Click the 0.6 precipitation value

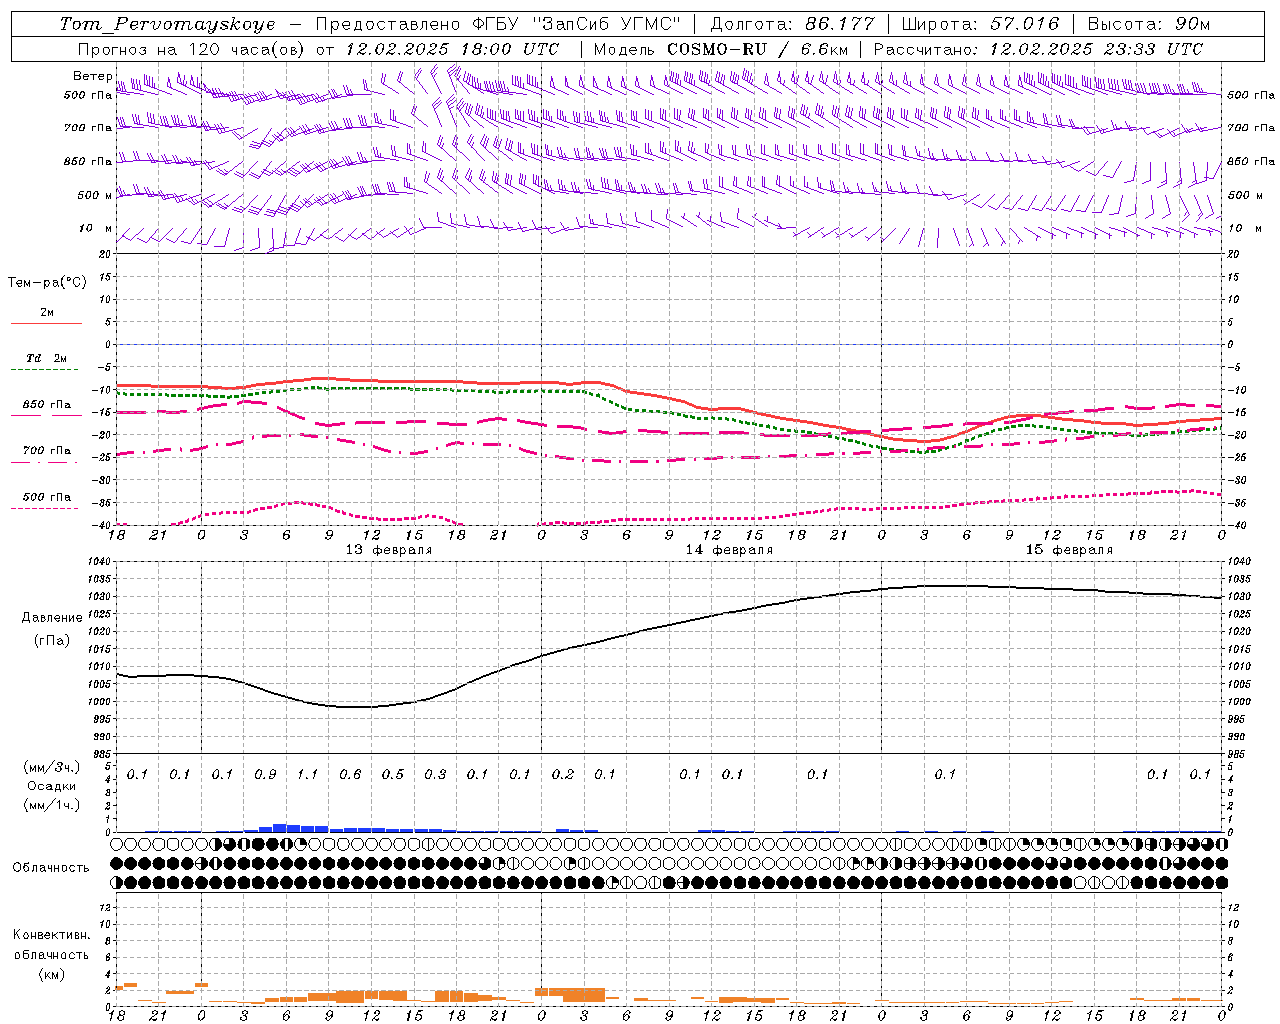pyautogui.click(x=350, y=775)
